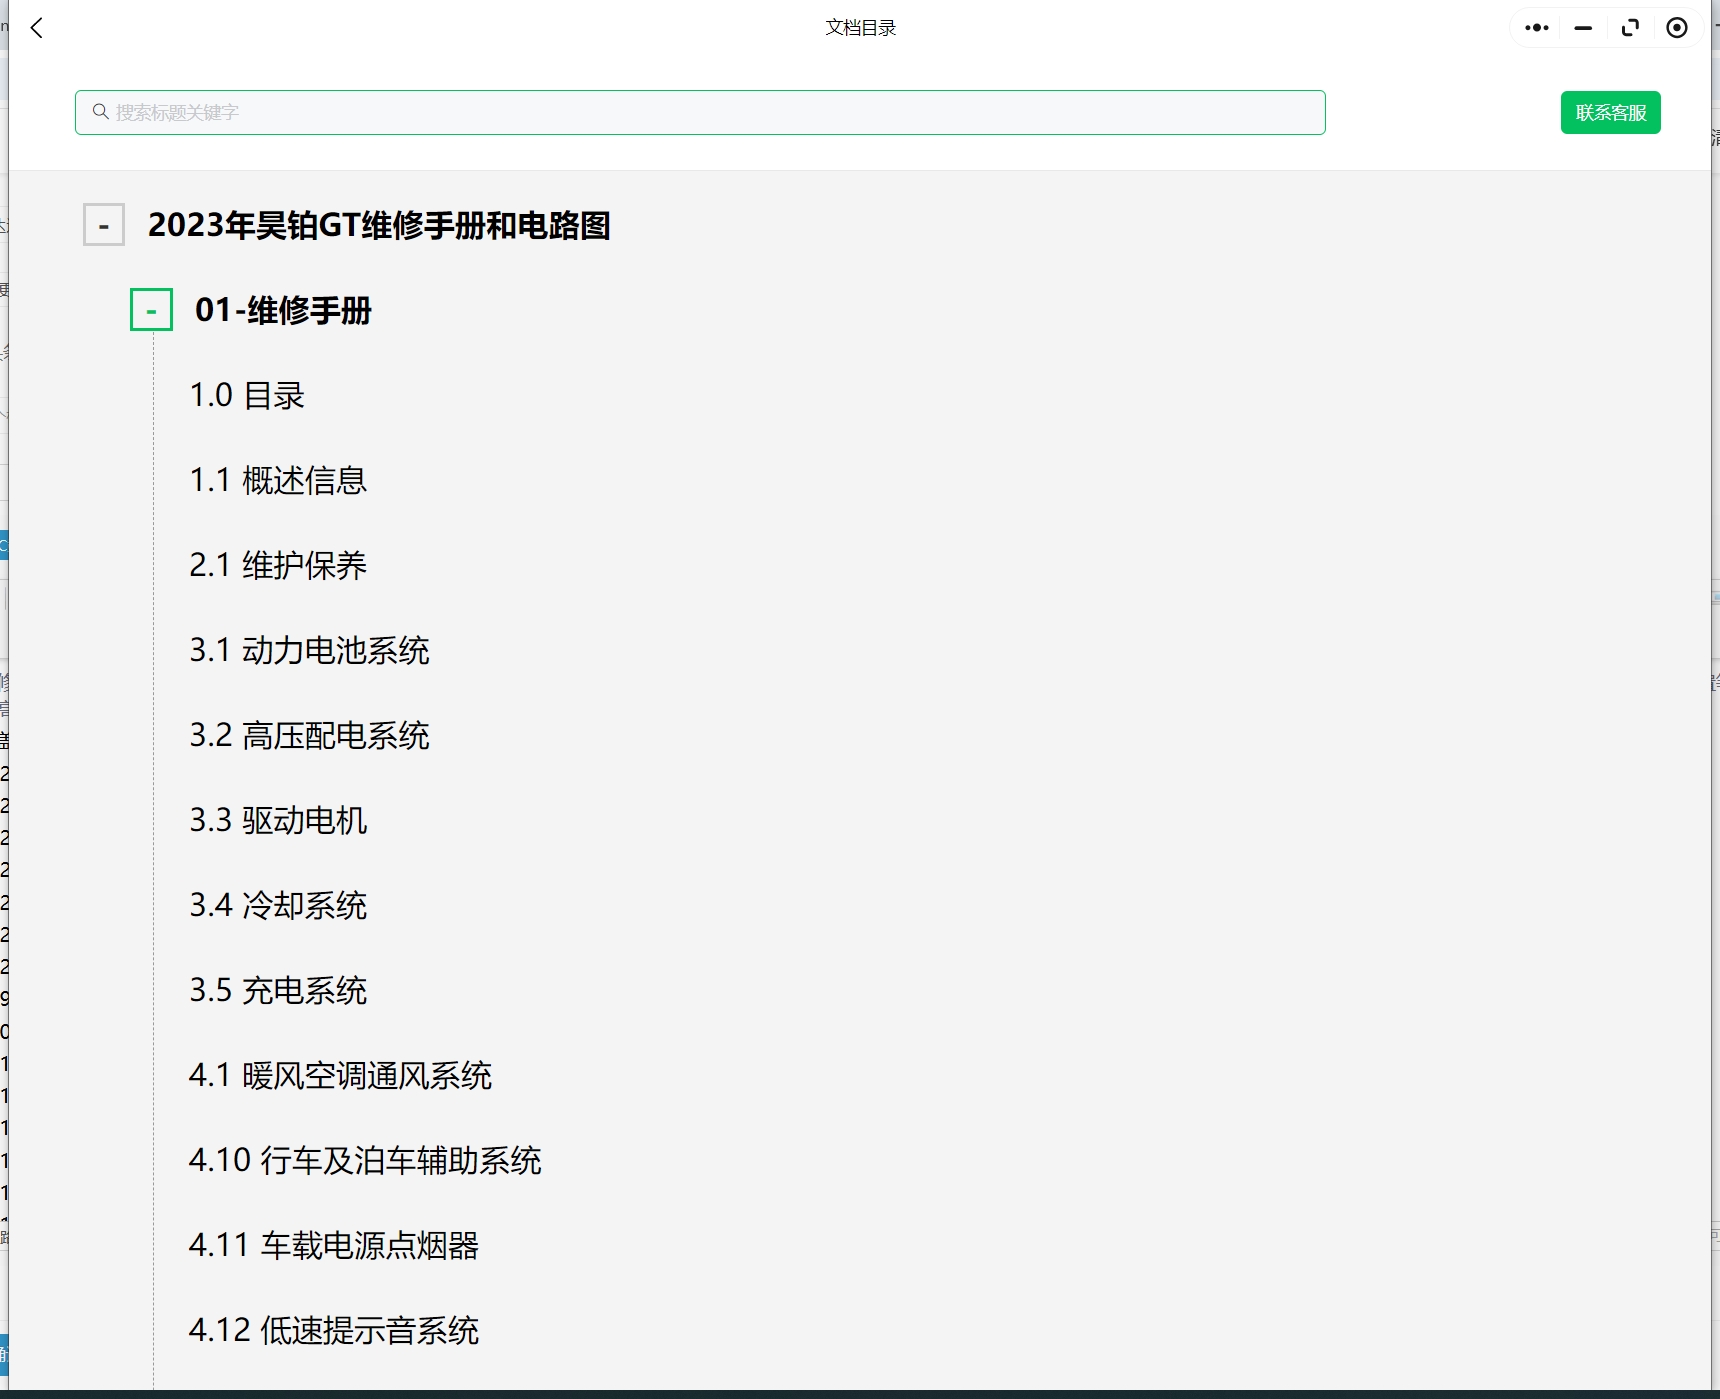Open 4.10 行车及泊车辅助系统
The width and height of the screenshot is (1720, 1399).
click(x=366, y=1161)
